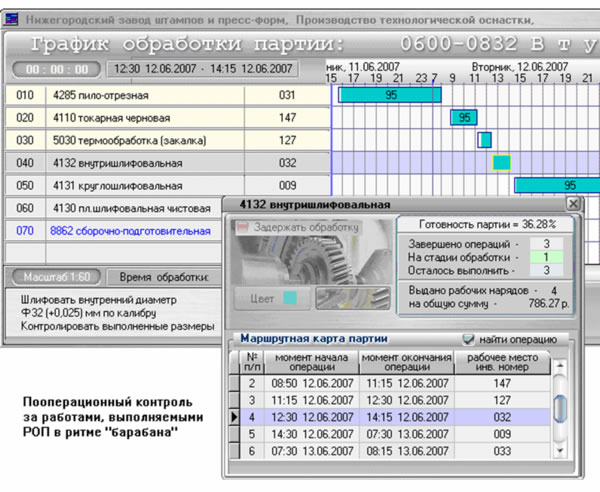Click the Gantt bar 95 for operation 050
The image size is (600, 492).
(x=557, y=185)
